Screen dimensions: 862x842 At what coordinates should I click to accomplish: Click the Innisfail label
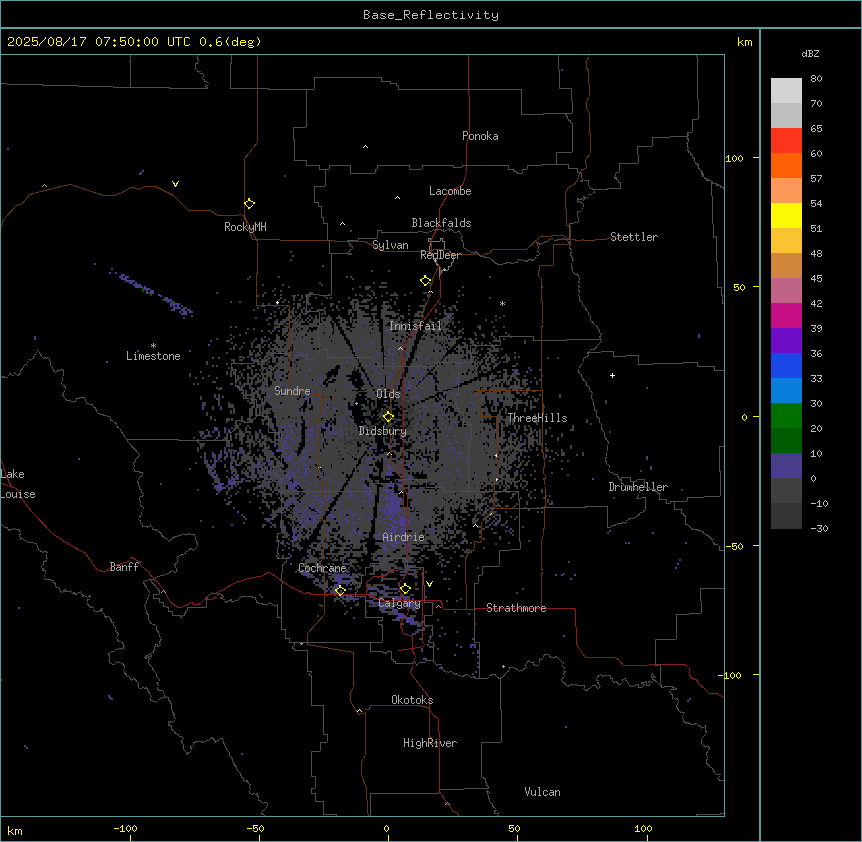(415, 326)
